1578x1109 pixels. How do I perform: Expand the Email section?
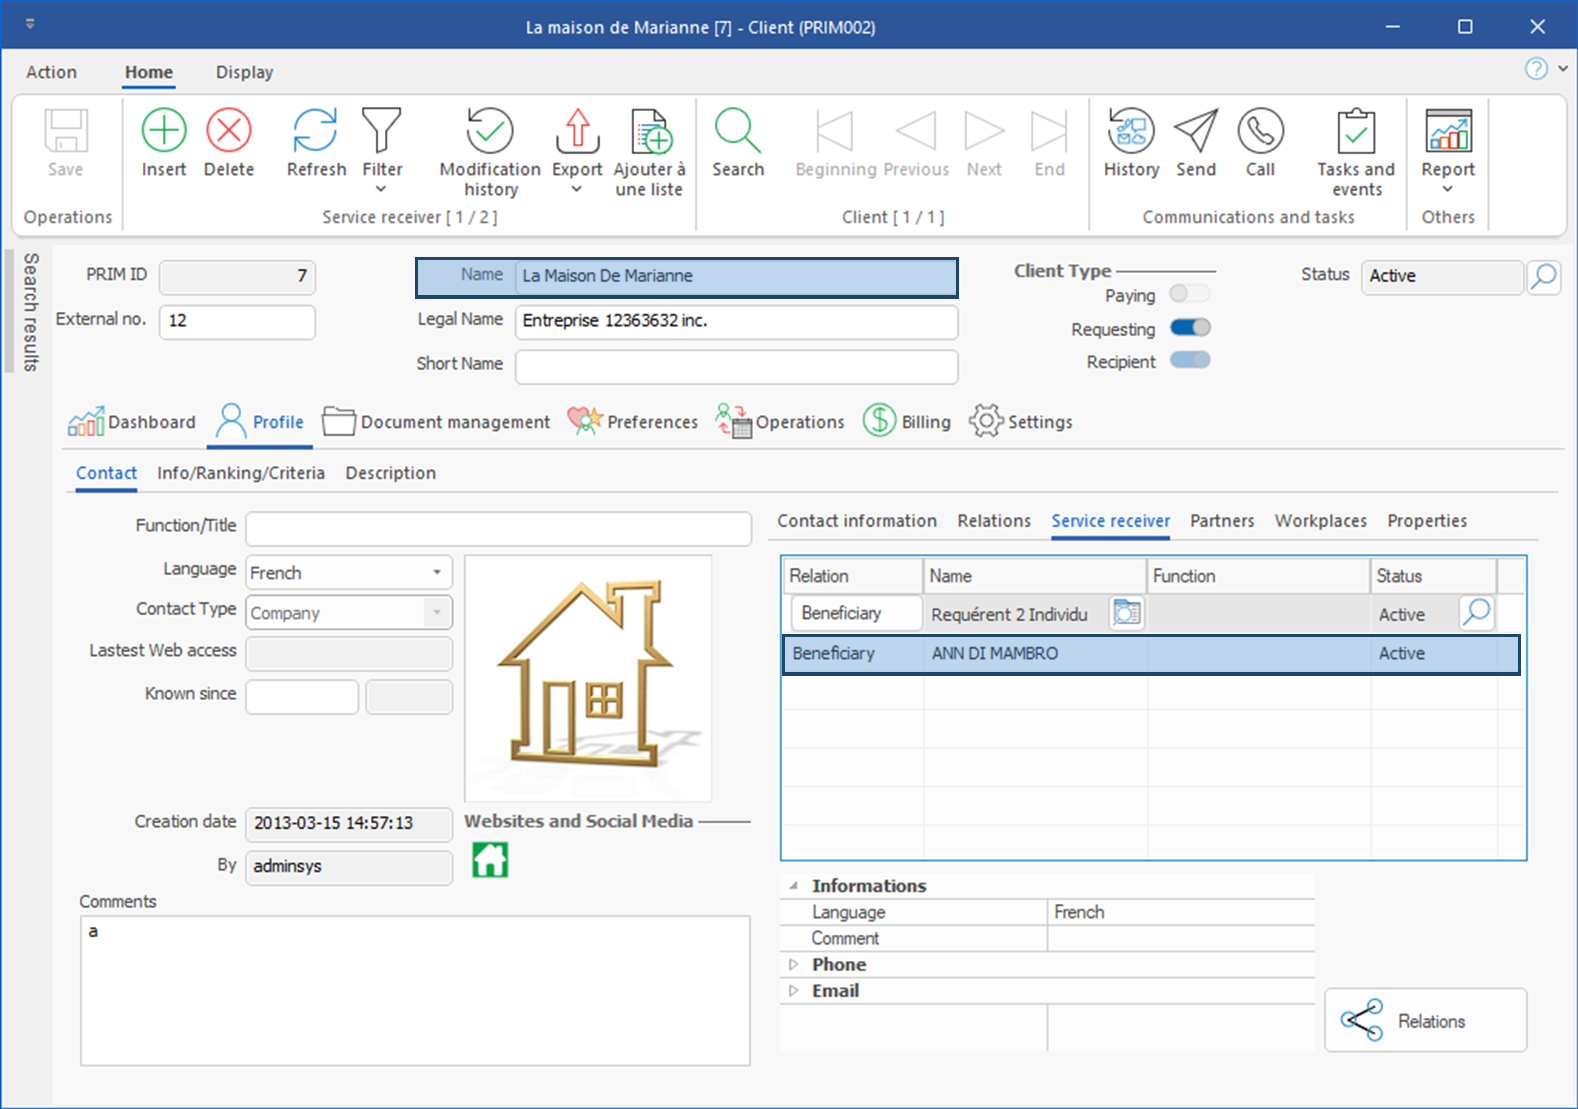[x=794, y=991]
